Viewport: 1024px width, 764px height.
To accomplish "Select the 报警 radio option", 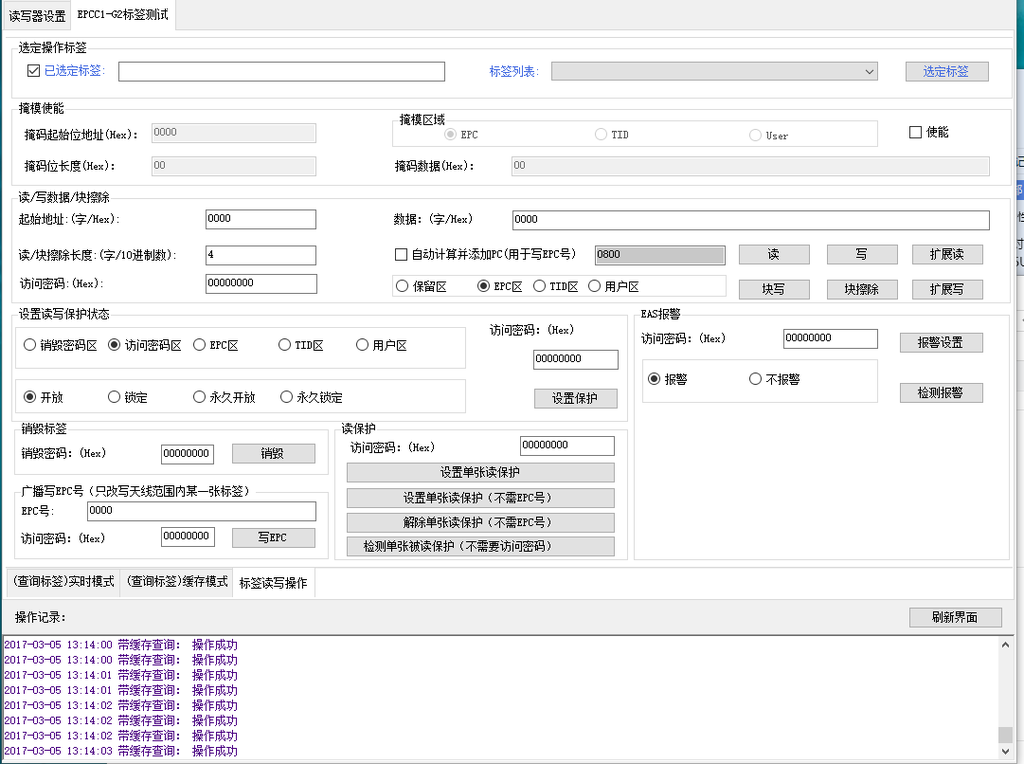I will (654, 379).
